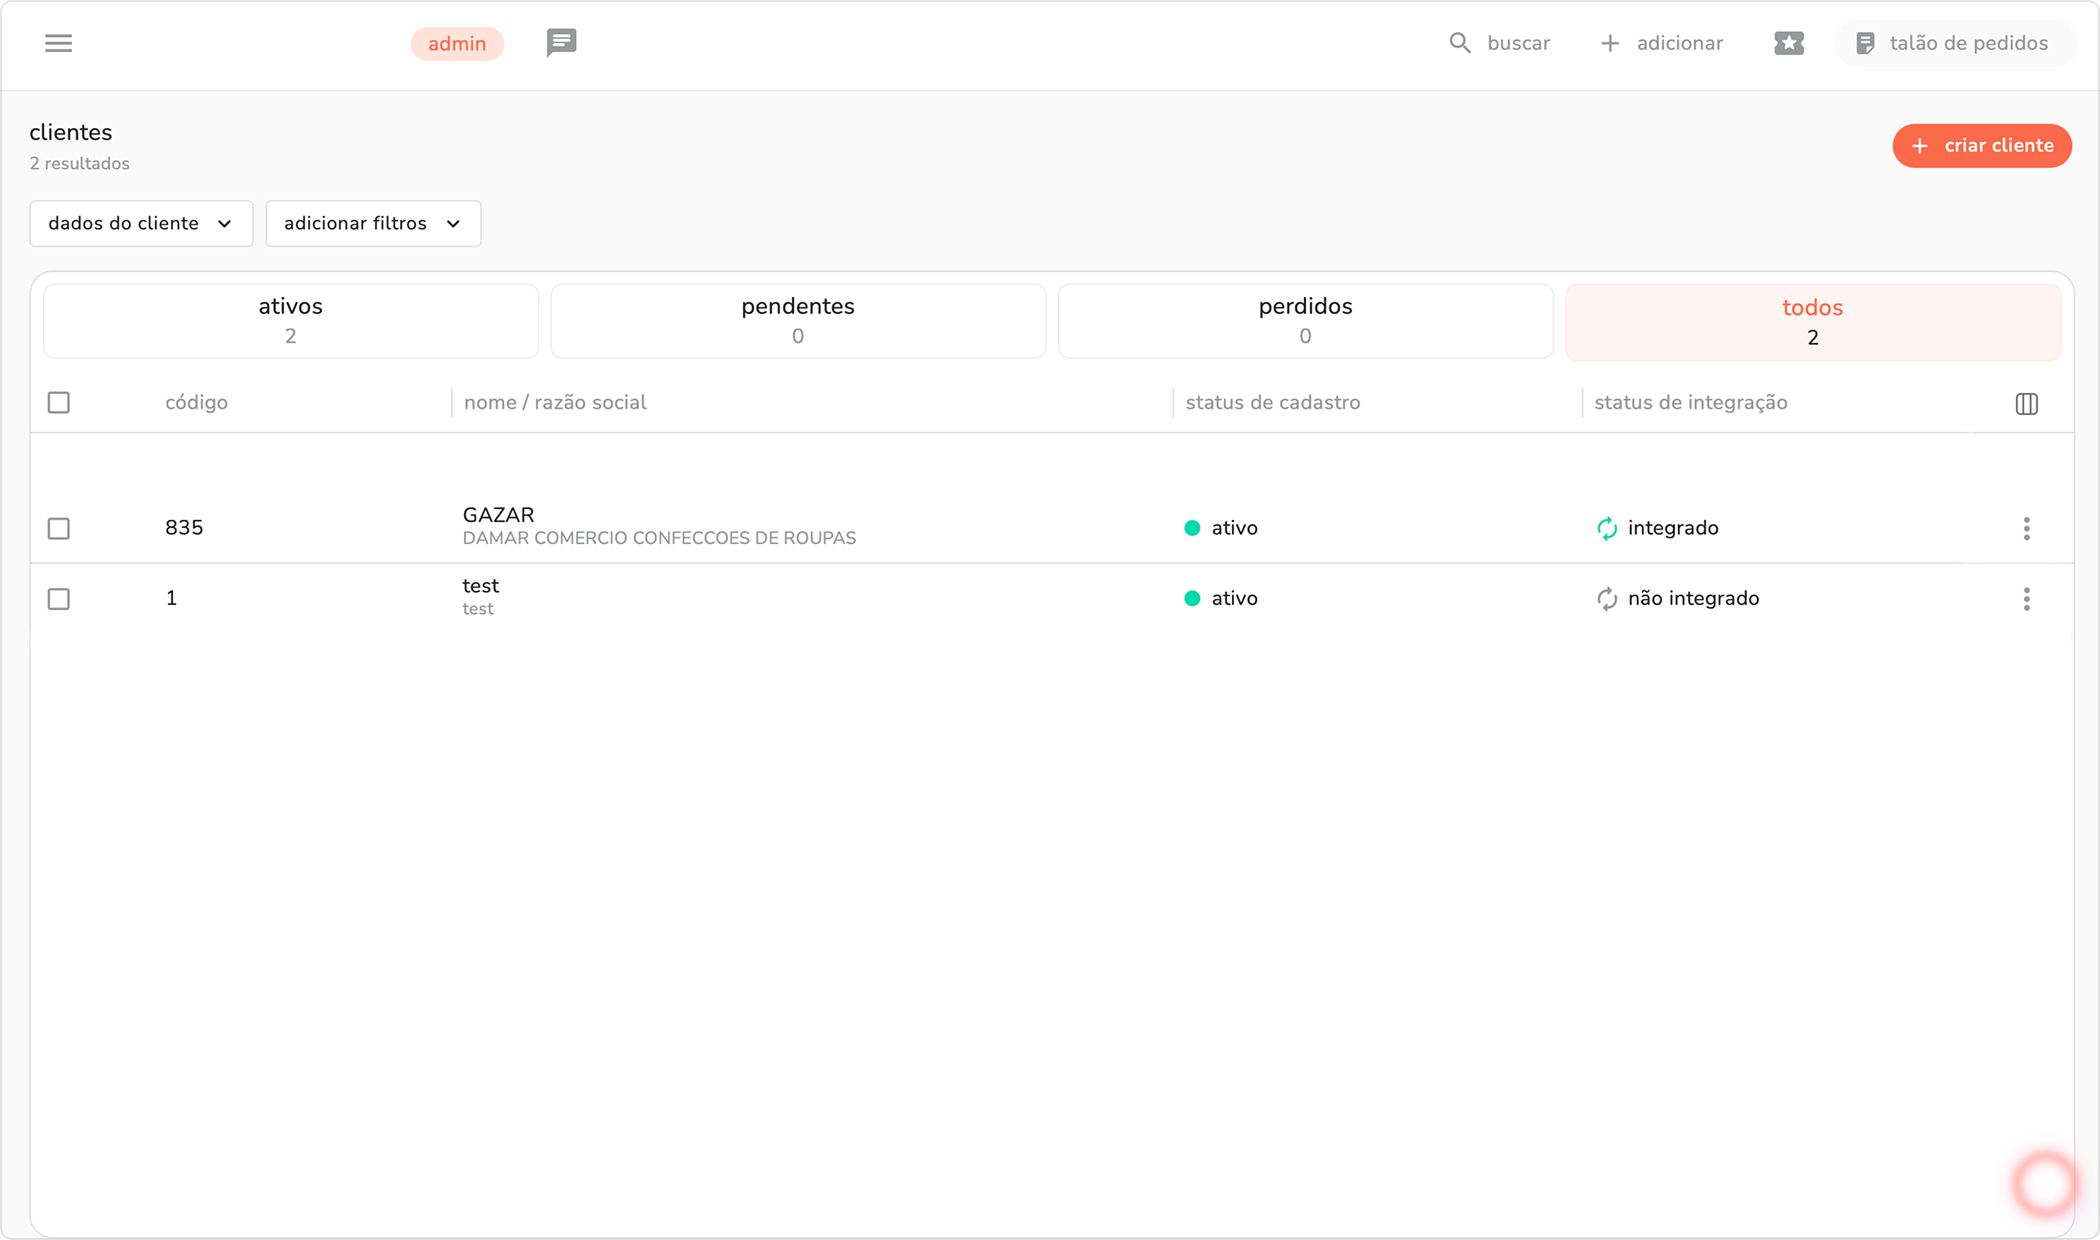Open the adicionar filtros dropdown

click(x=373, y=223)
